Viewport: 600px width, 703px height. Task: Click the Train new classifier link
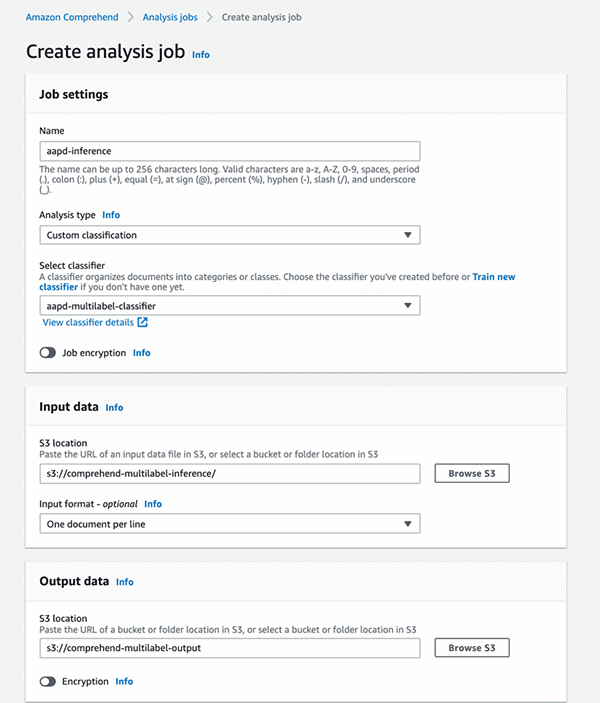493,277
